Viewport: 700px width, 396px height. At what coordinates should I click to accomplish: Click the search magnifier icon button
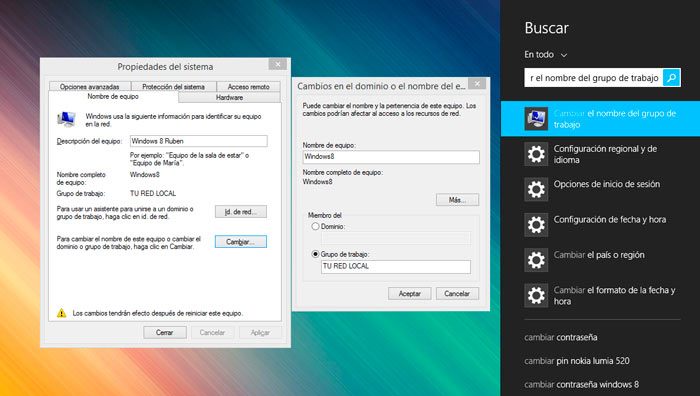671,78
